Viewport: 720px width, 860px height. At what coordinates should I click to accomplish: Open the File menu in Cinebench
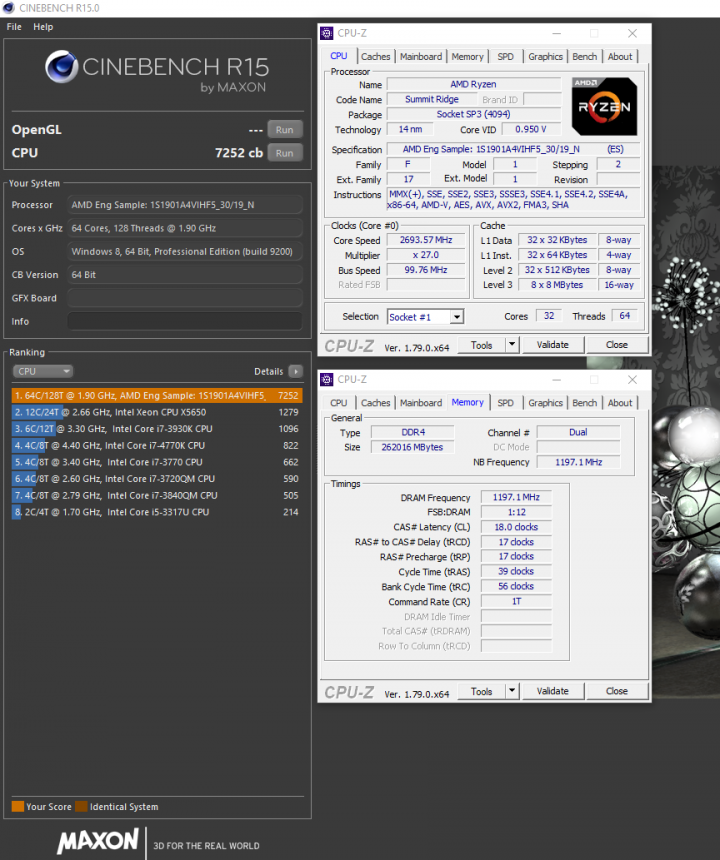tap(14, 27)
